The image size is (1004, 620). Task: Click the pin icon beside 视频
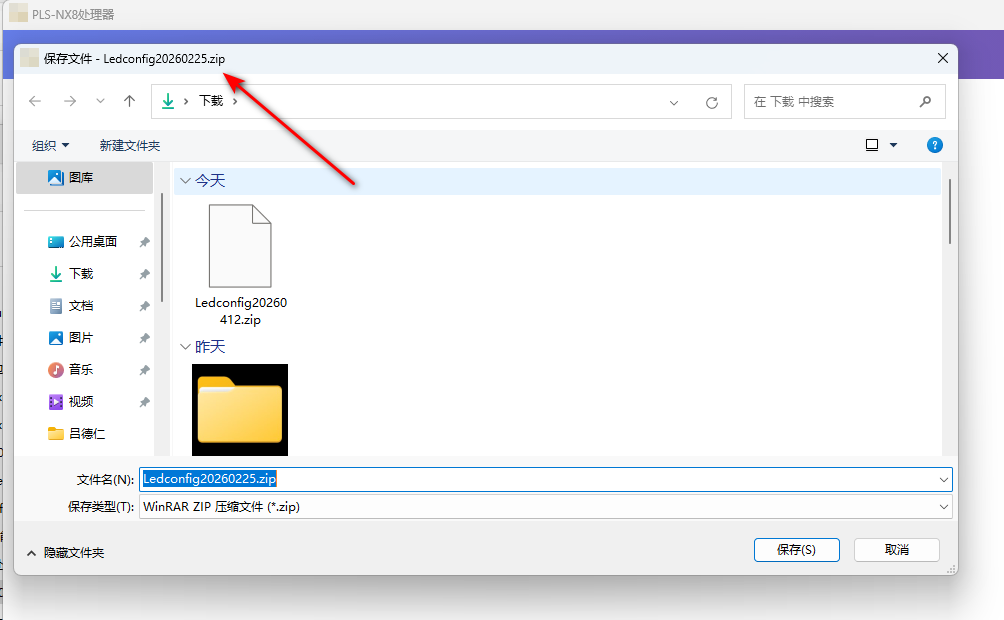(x=145, y=402)
